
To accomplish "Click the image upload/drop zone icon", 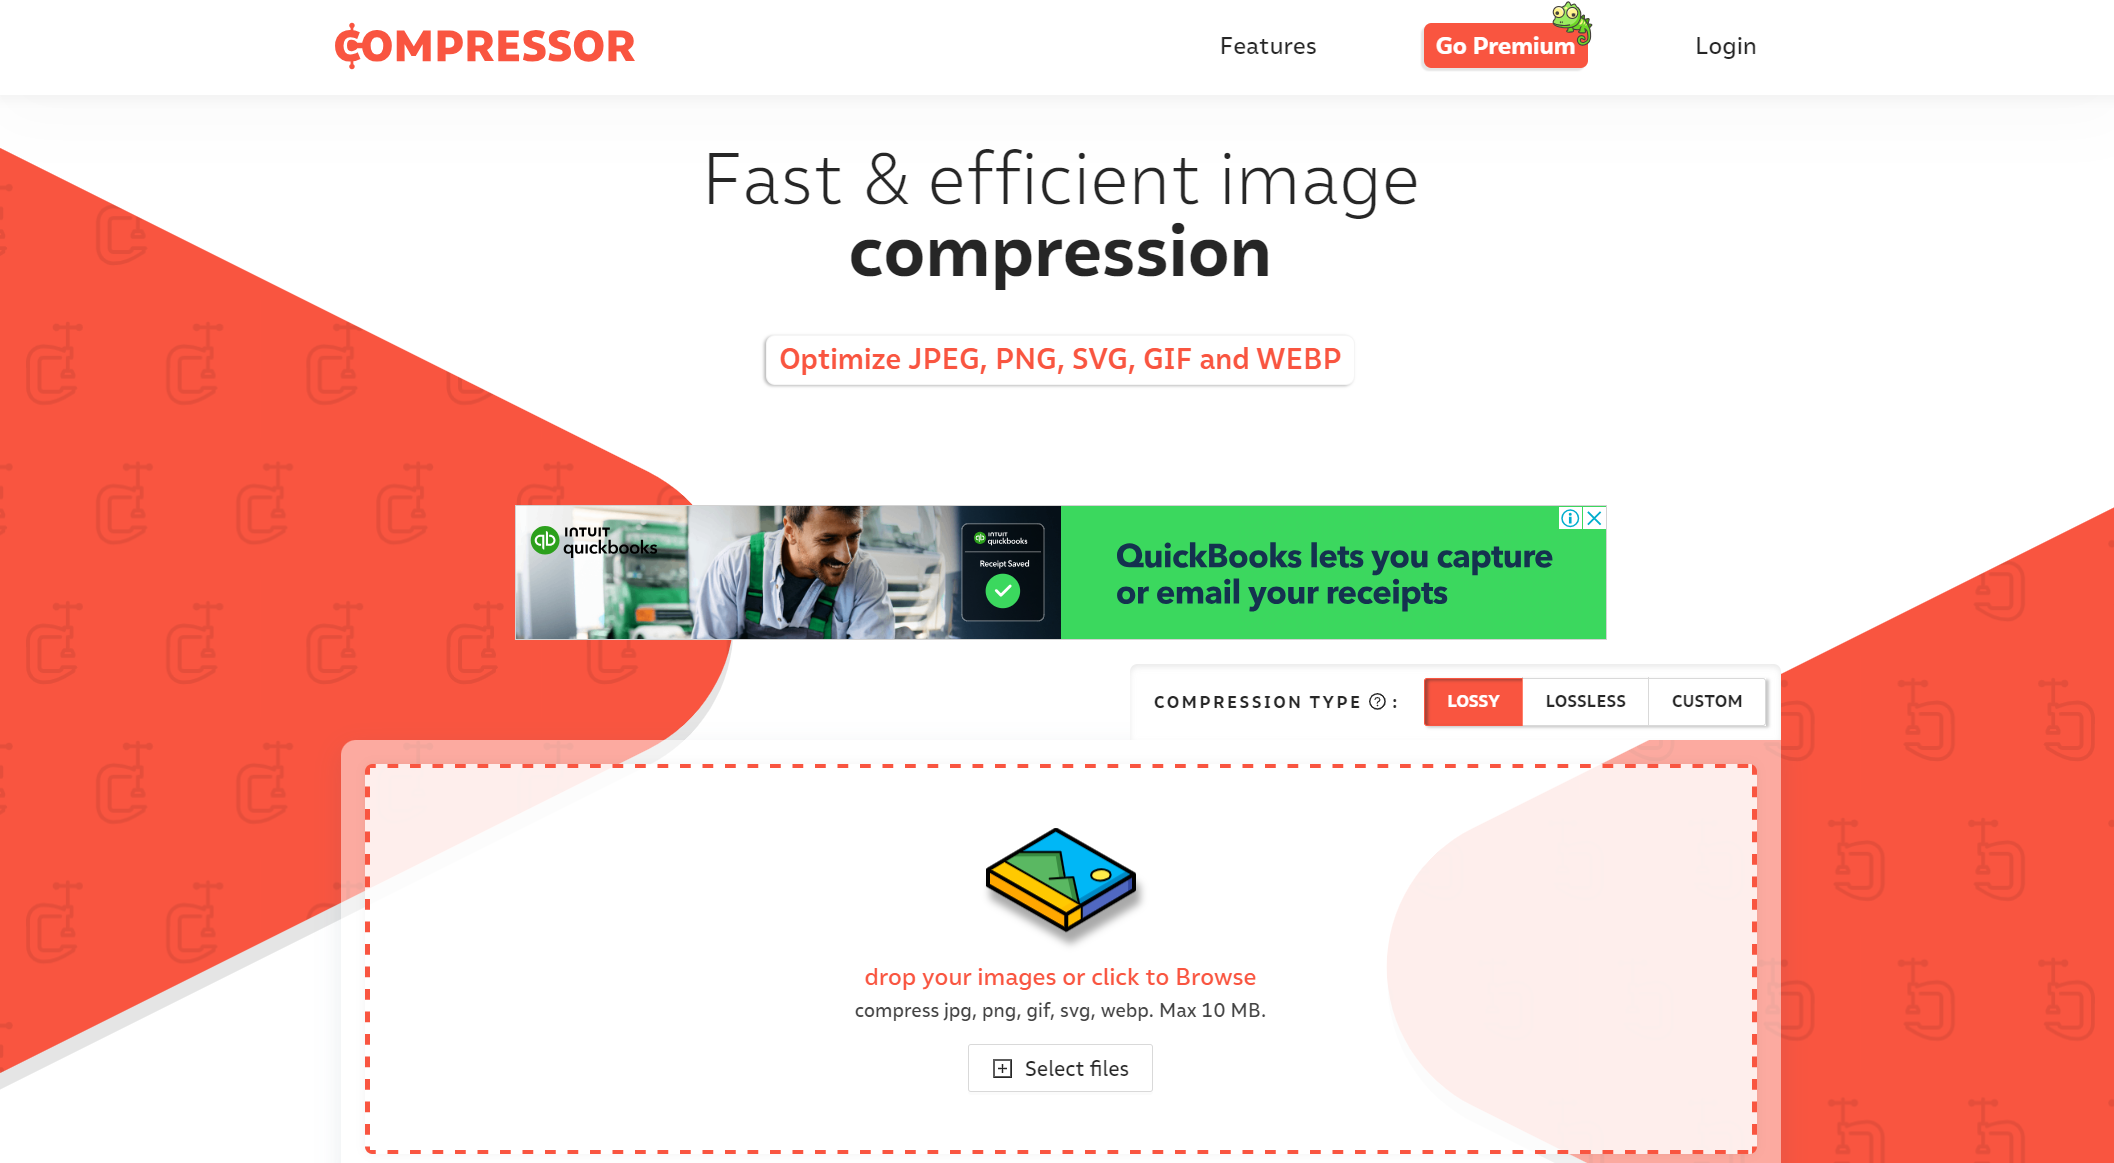I will [x=1061, y=879].
